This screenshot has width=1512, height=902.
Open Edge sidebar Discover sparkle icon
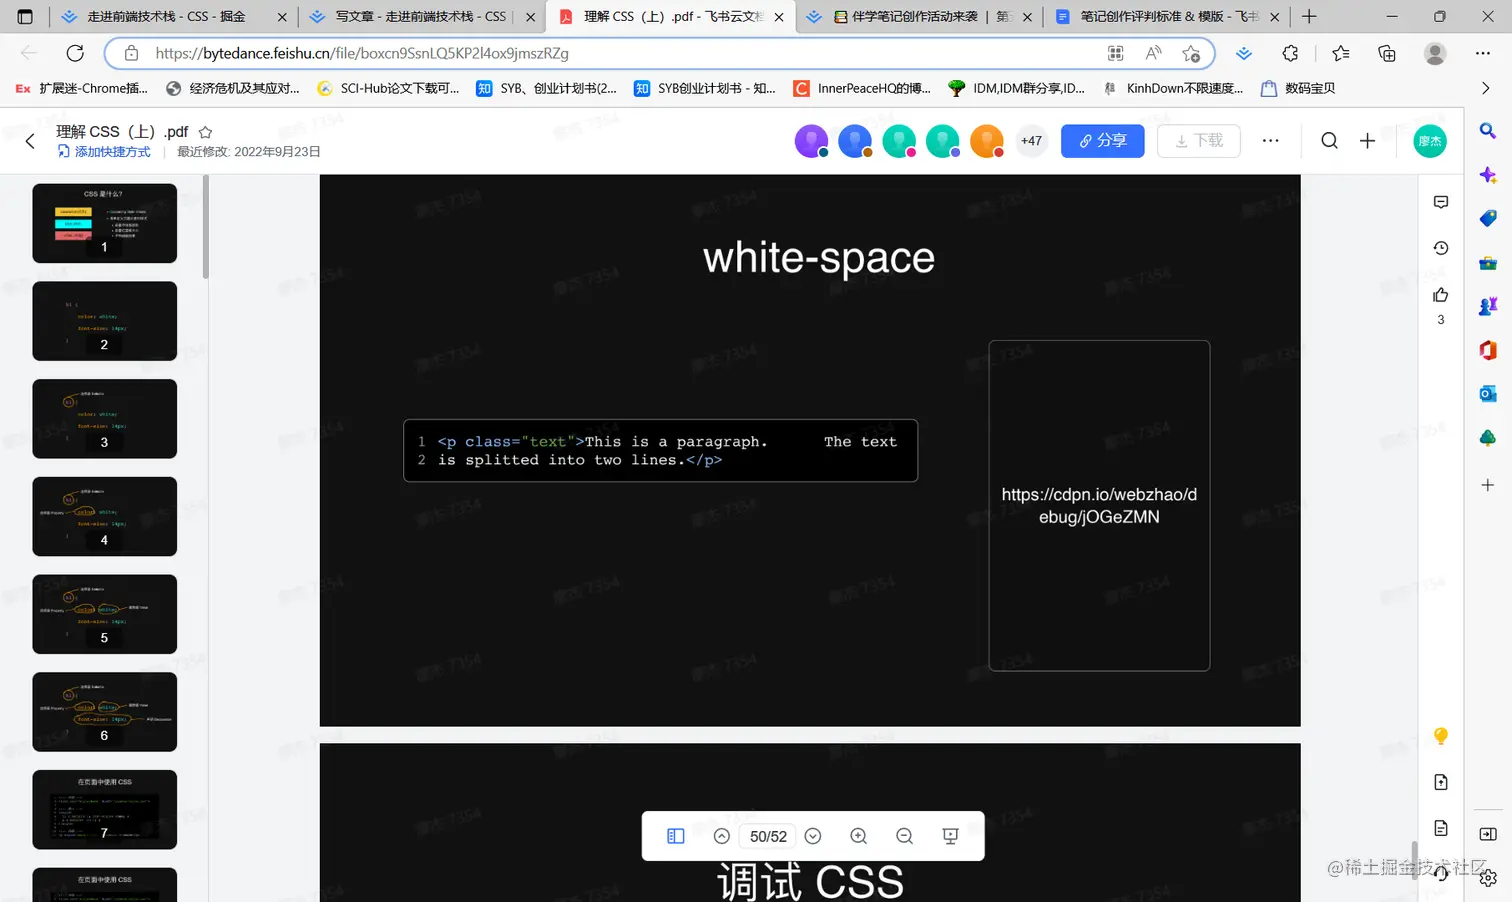pyautogui.click(x=1488, y=174)
